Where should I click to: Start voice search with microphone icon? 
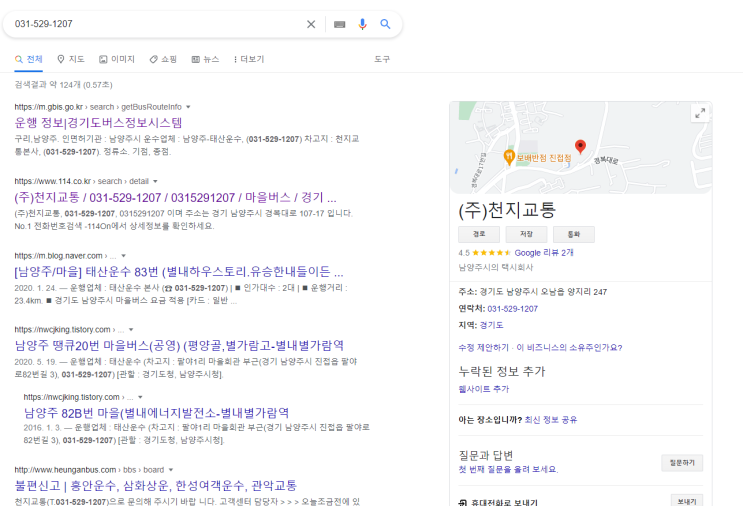point(362,24)
